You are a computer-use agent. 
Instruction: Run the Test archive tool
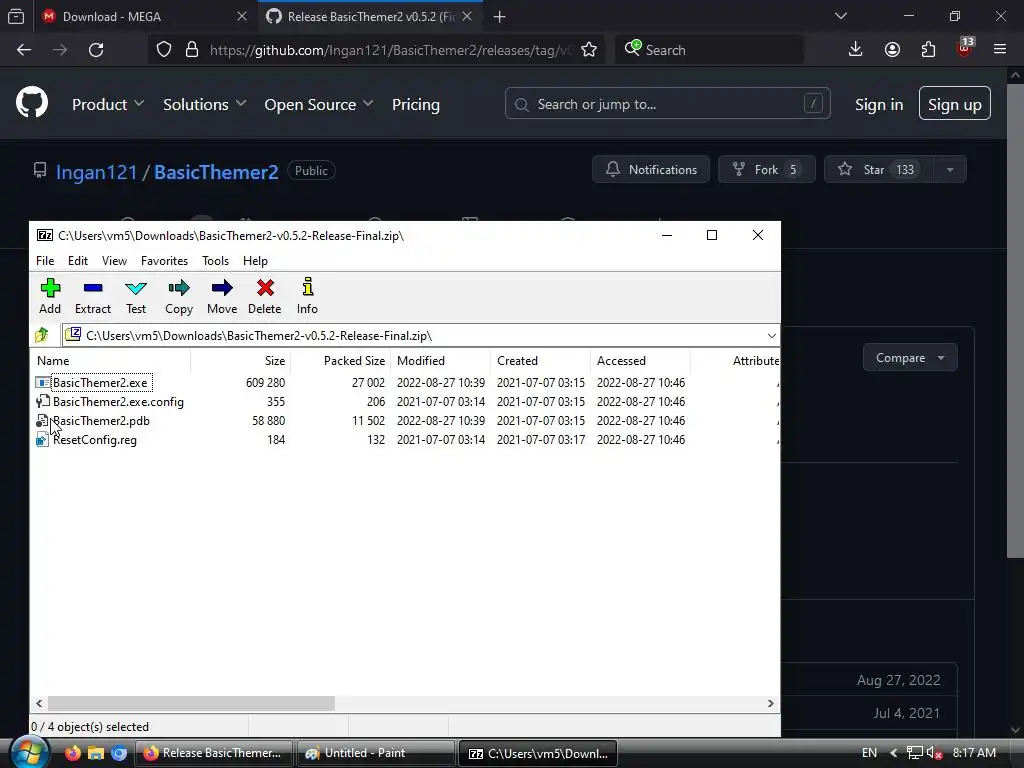pyautogui.click(x=136, y=296)
